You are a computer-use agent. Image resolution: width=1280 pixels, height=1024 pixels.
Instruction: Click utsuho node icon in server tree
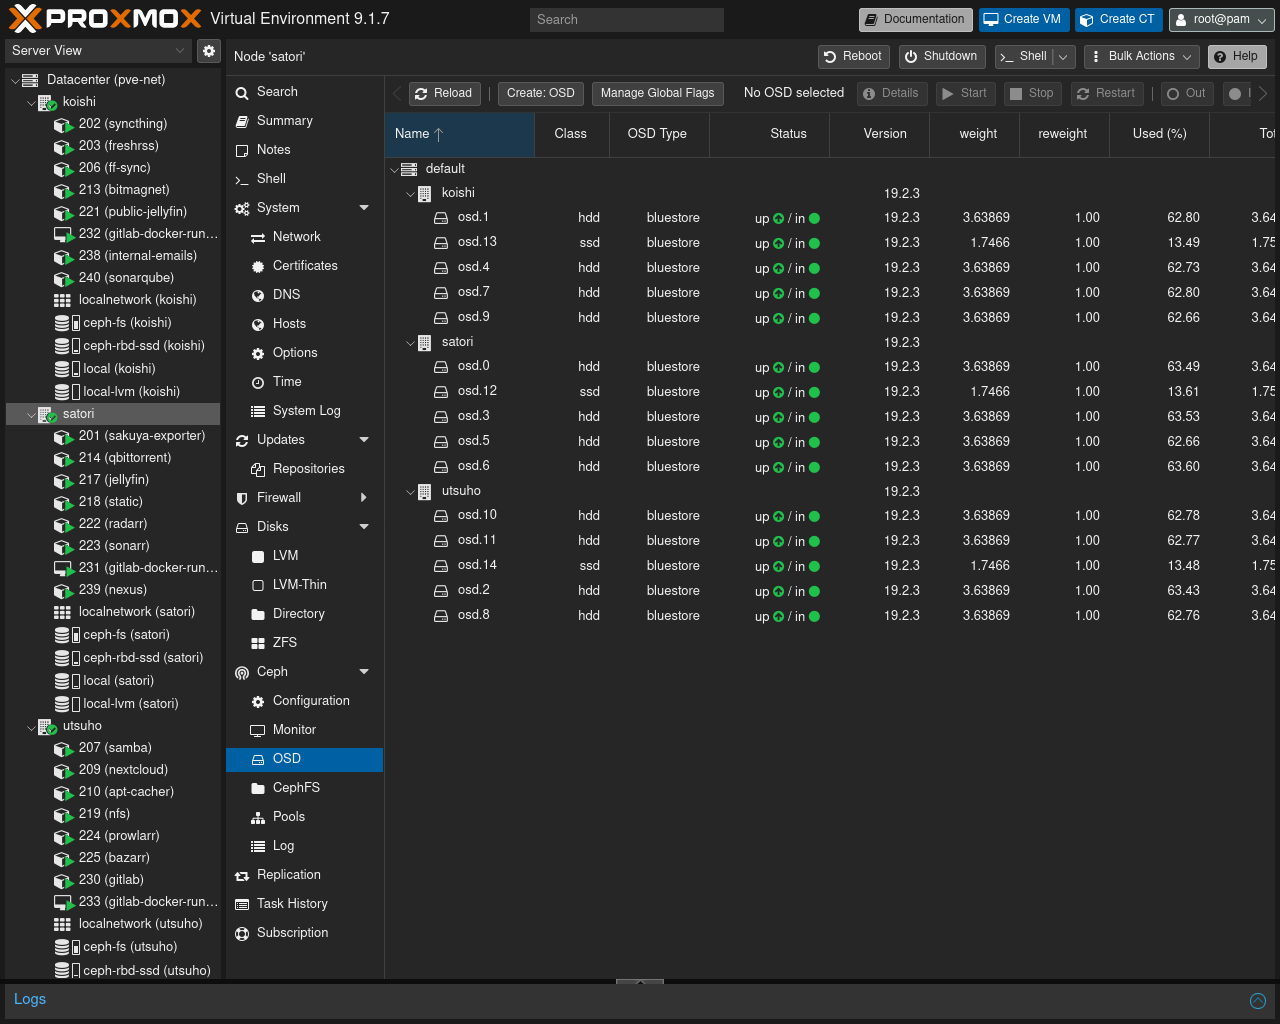click(47, 727)
